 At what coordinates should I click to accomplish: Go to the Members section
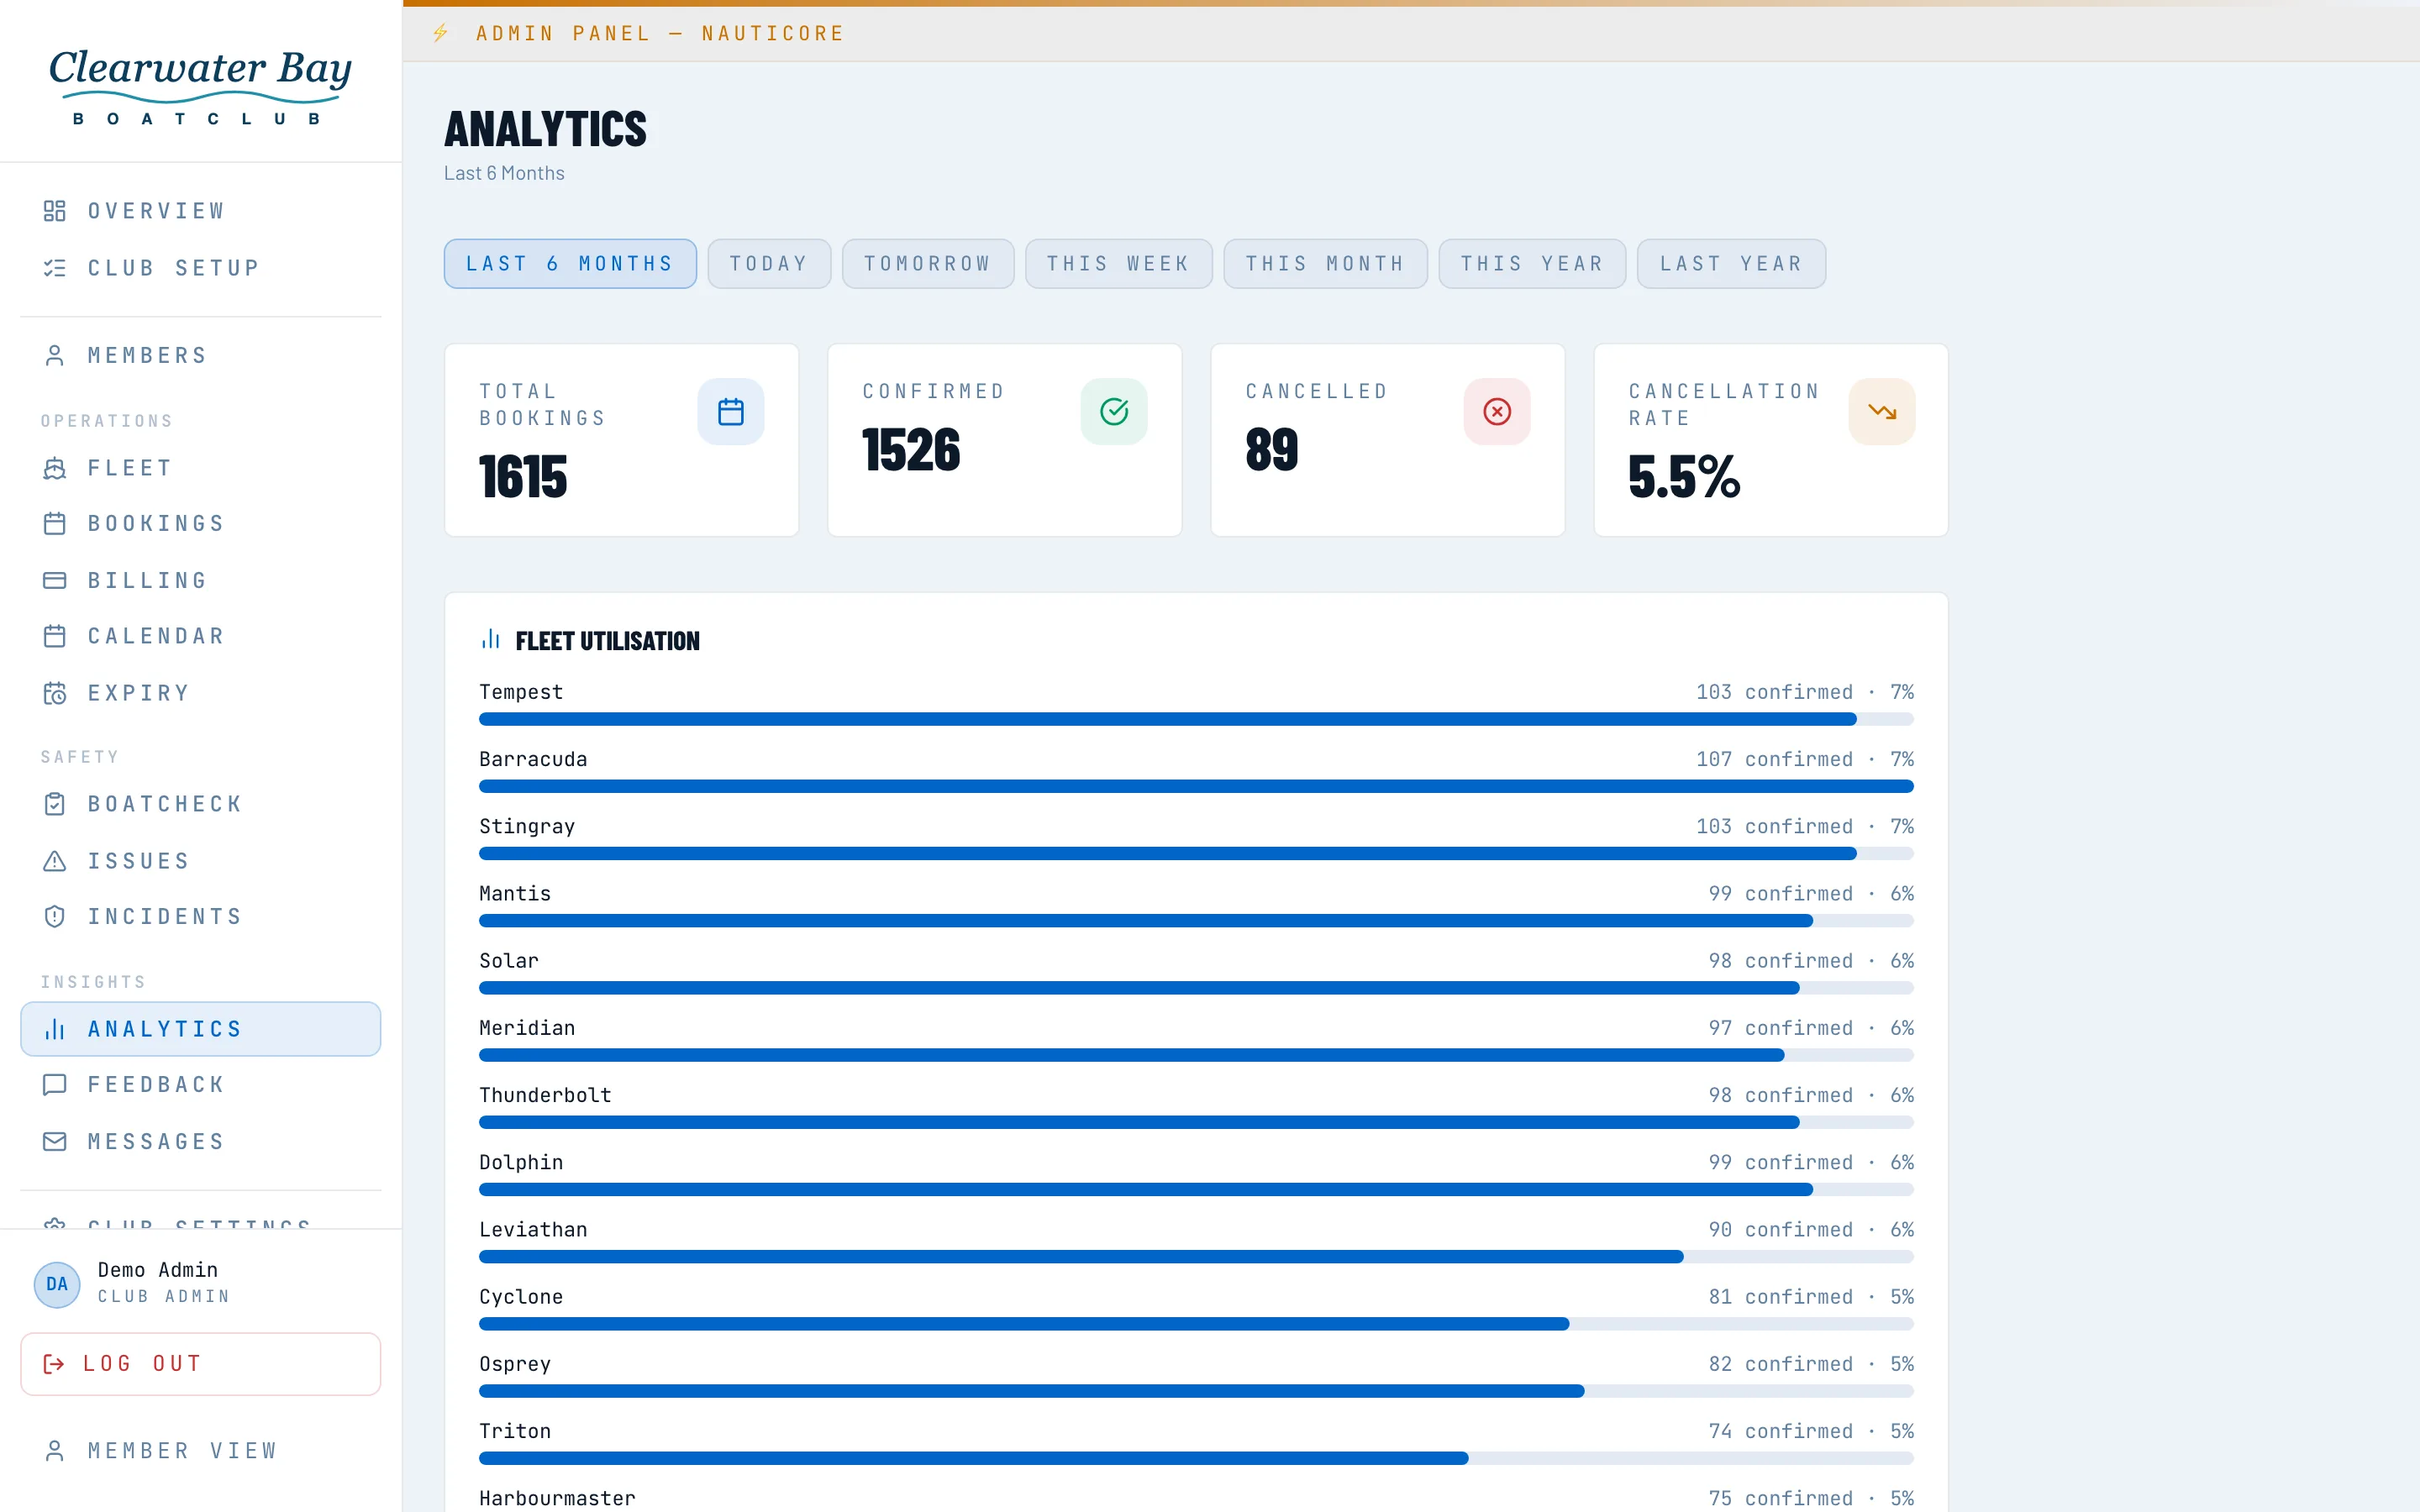coord(200,355)
